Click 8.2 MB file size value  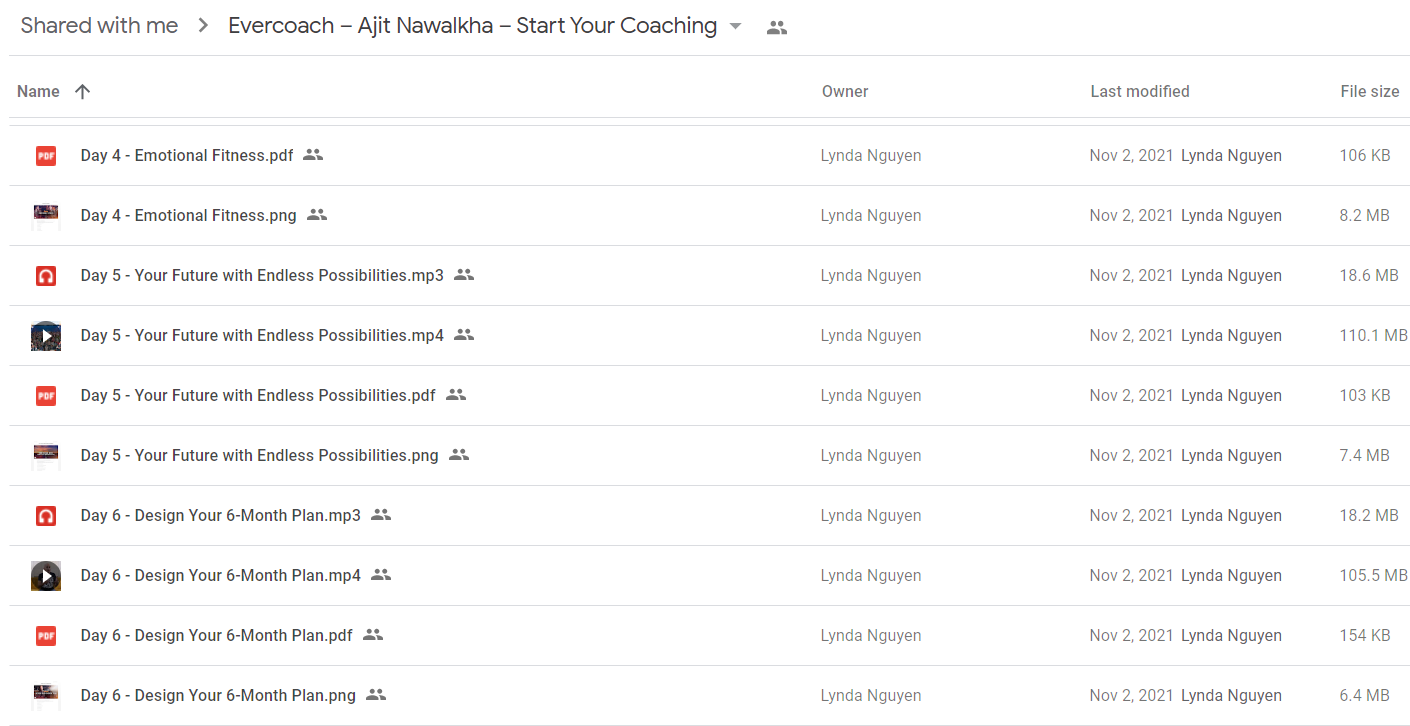[x=1364, y=215]
